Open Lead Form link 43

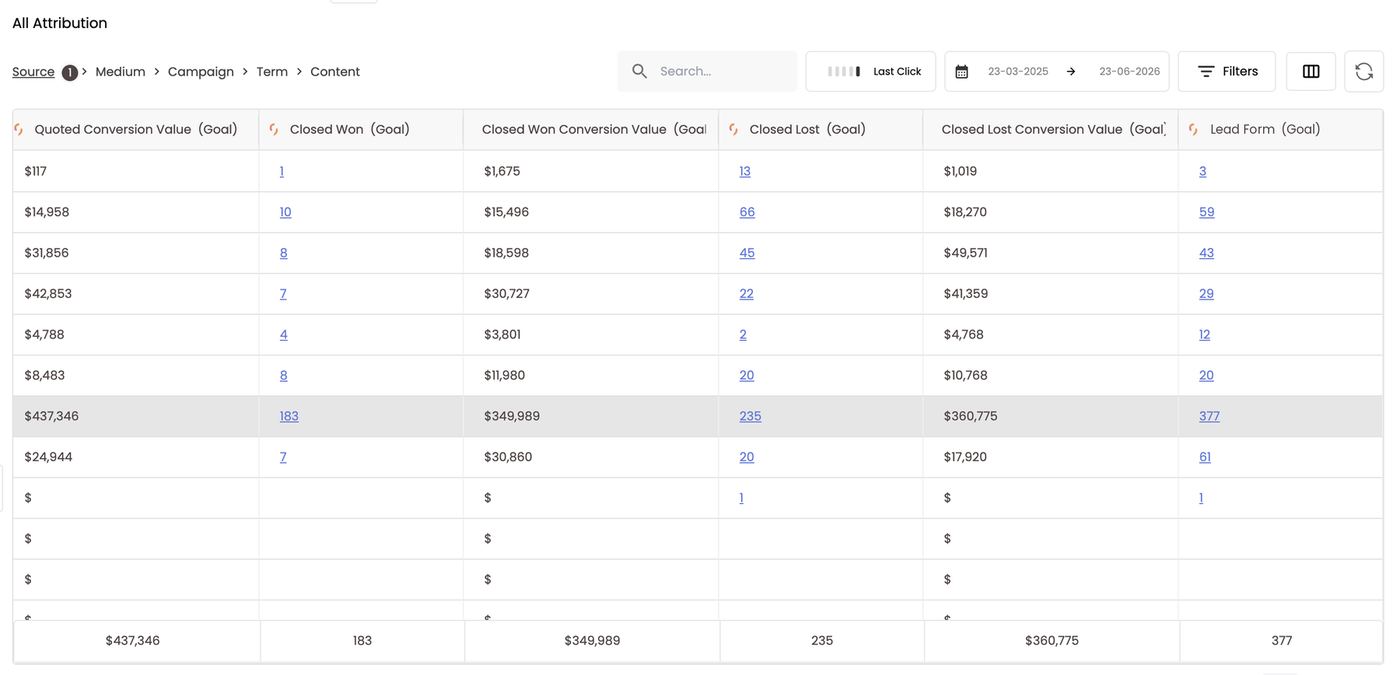click(1207, 253)
